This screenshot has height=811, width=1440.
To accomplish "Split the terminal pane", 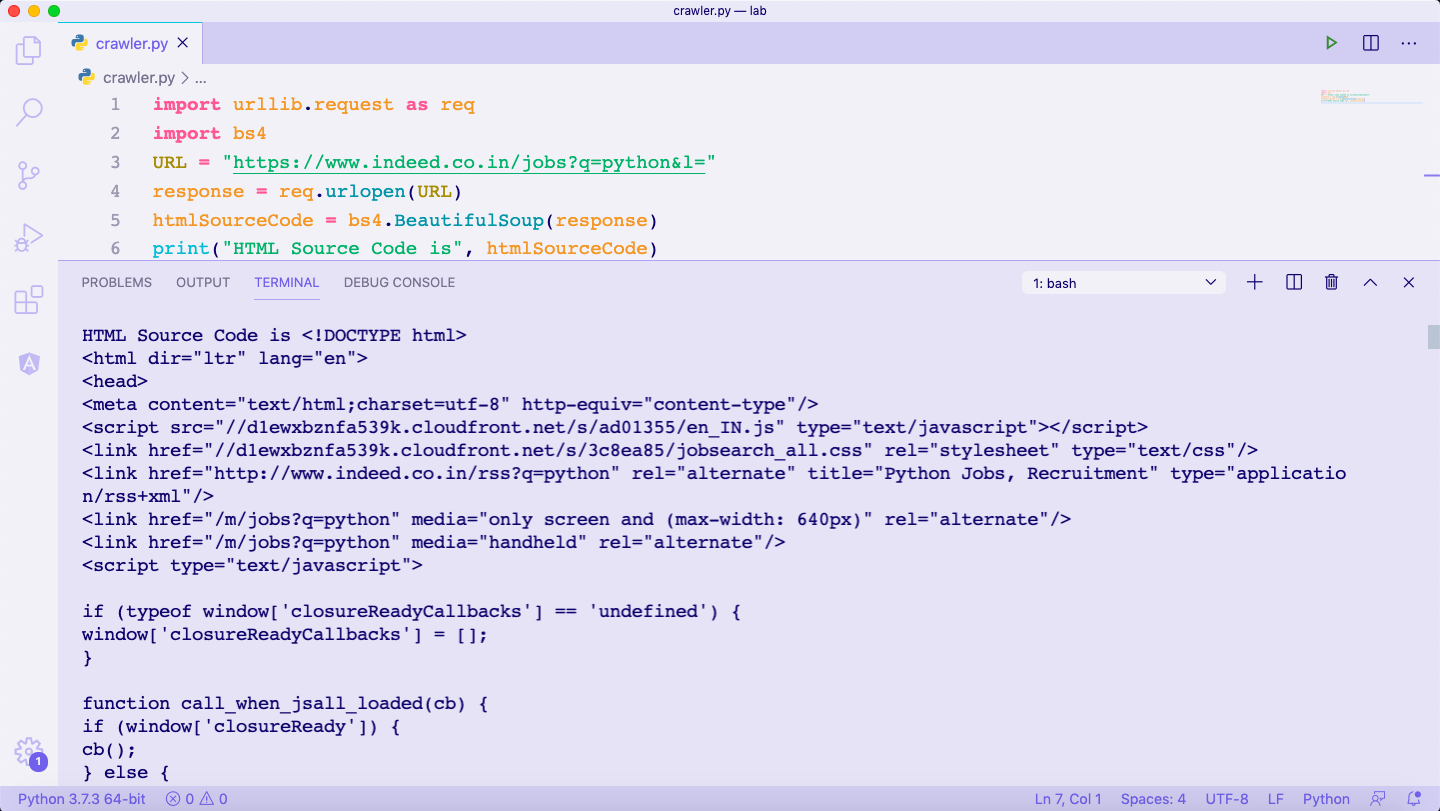I will 1294,283.
